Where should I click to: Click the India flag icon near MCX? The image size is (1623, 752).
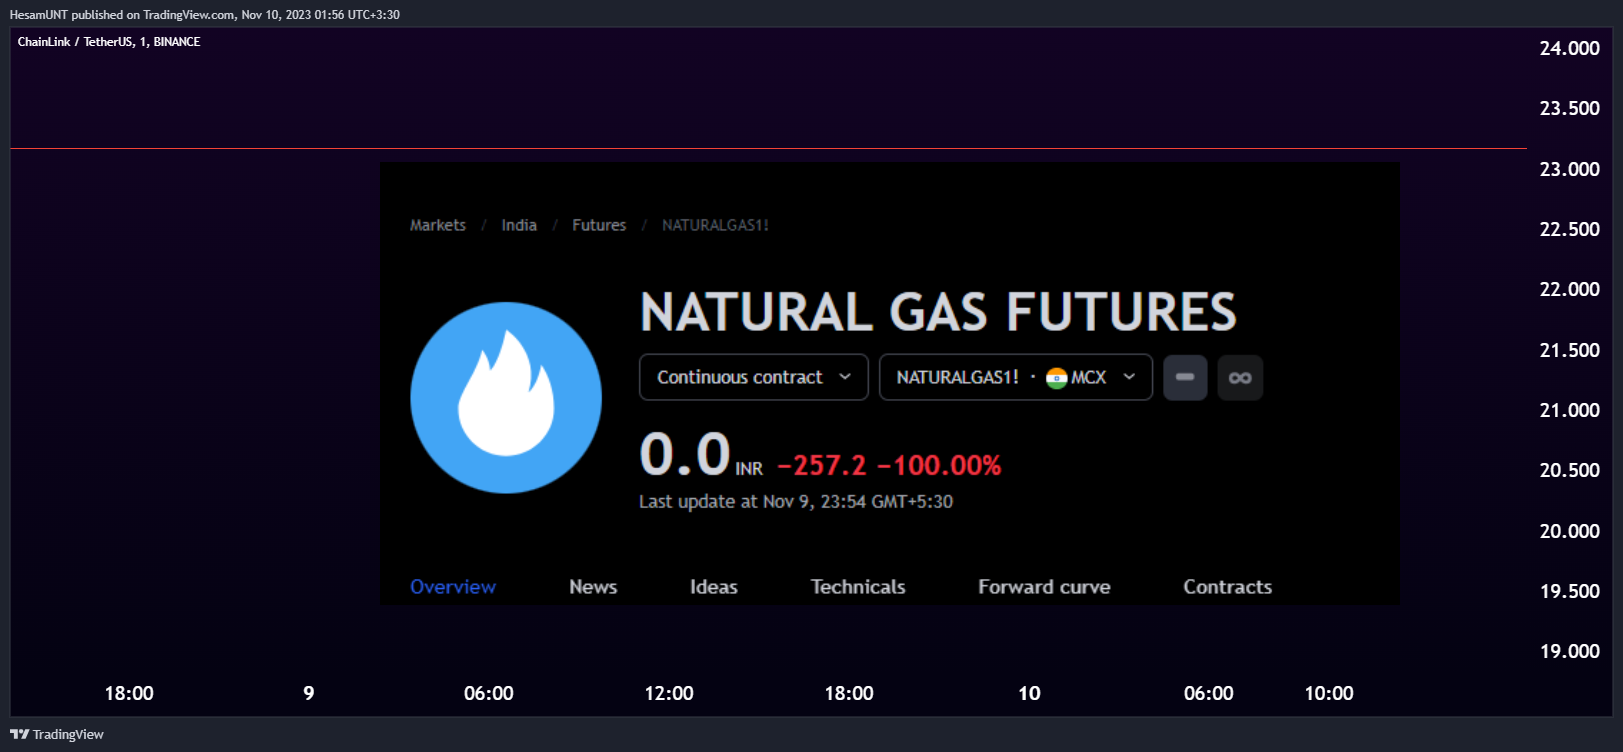(x=1057, y=378)
